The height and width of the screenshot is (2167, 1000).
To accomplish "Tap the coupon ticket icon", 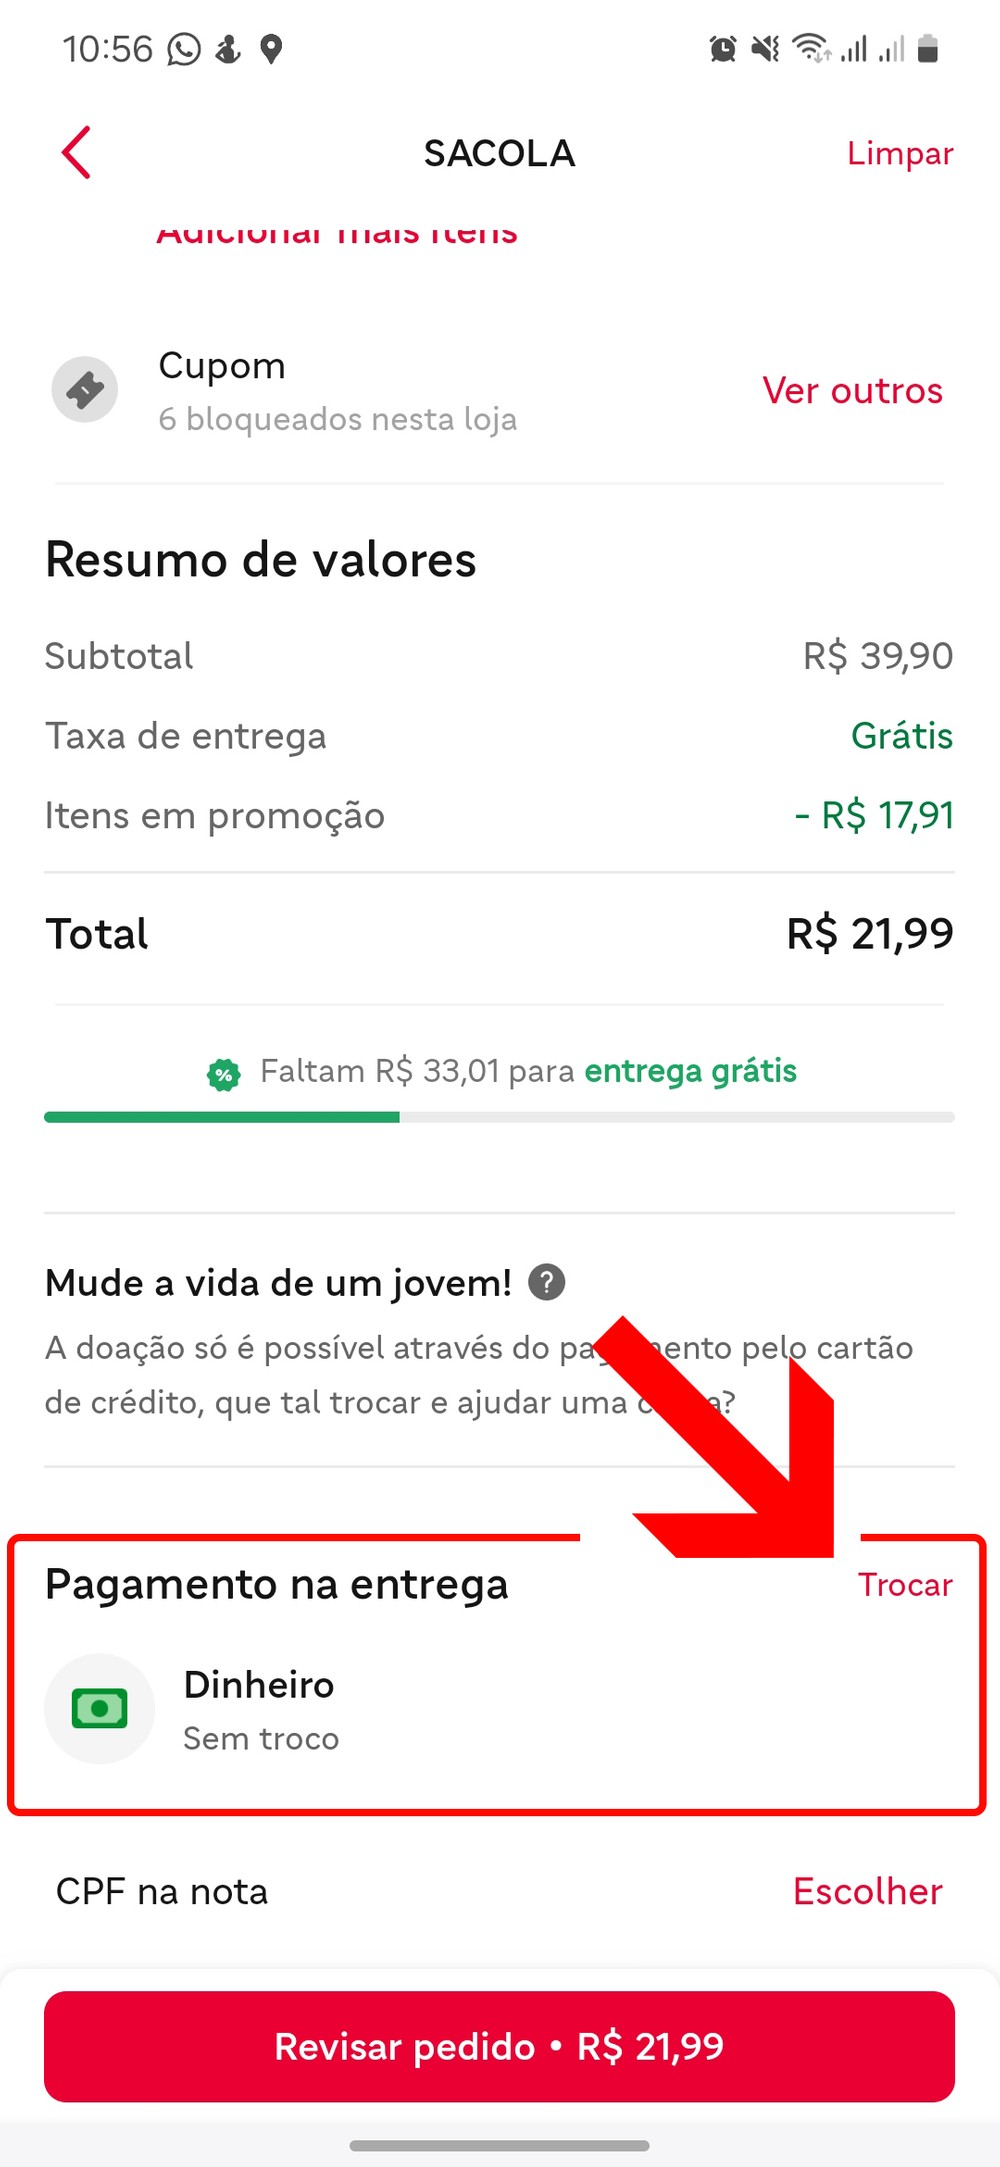I will (85, 390).
